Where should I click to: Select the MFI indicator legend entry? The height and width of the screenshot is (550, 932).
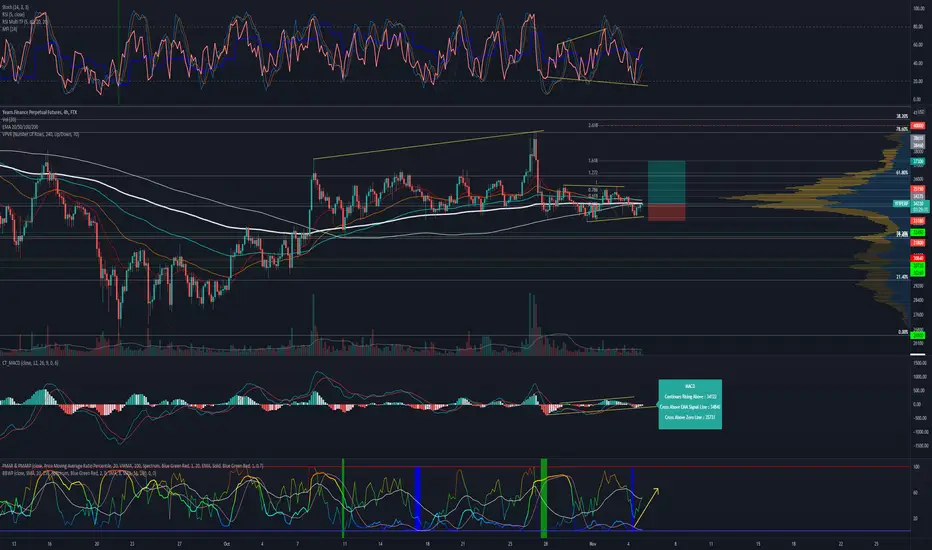(9, 29)
